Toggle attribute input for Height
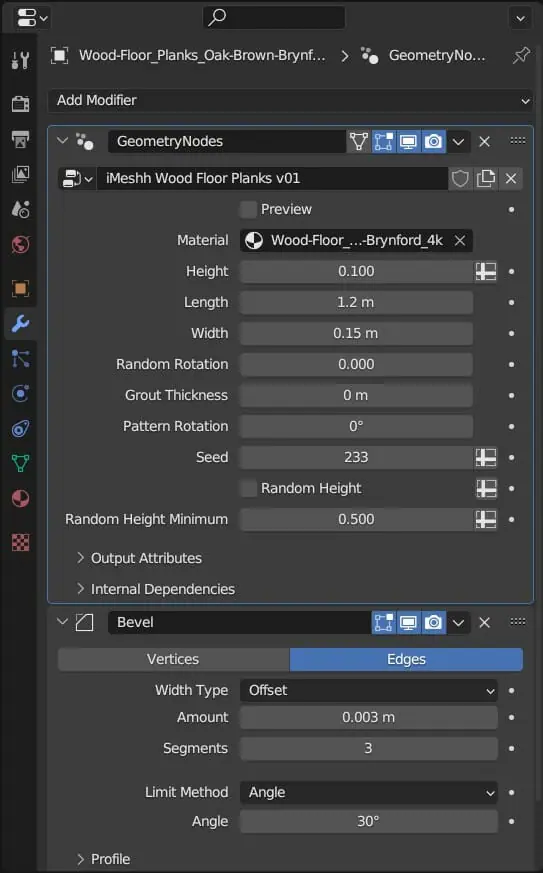Viewport: 543px width, 873px height. 486,272
